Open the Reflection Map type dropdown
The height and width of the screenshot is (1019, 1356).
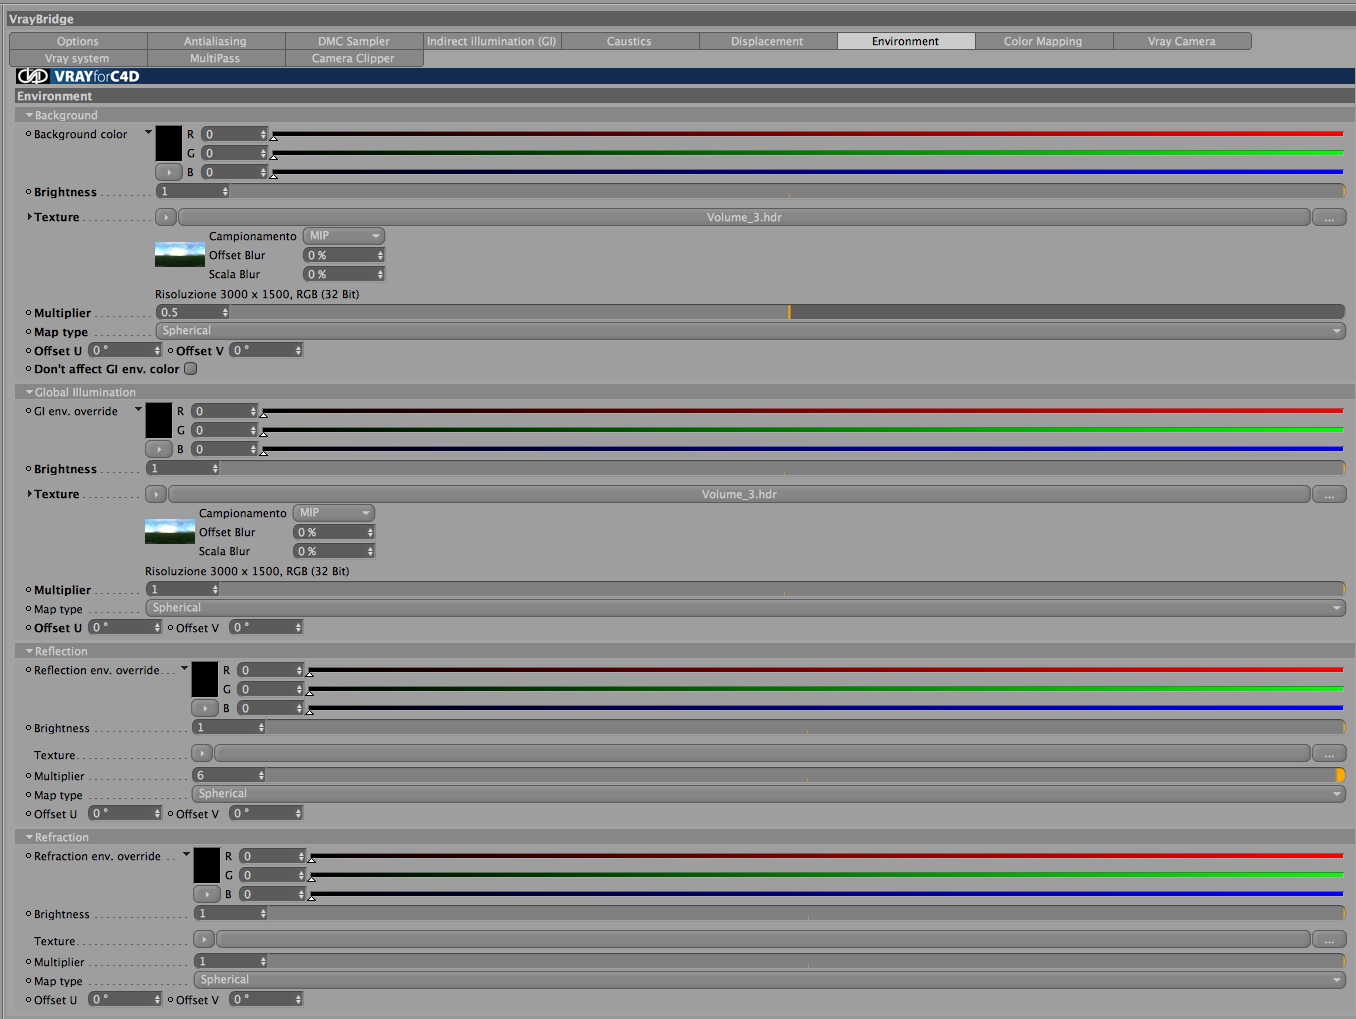768,794
